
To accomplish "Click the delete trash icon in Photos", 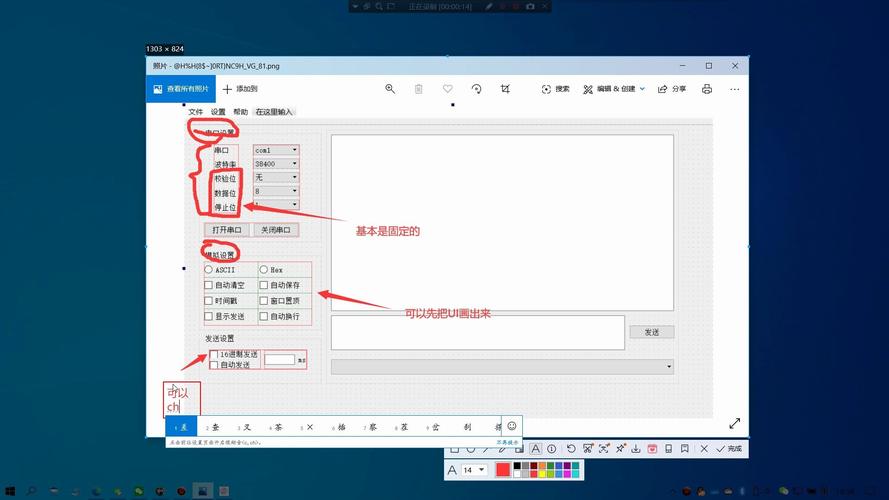I will pos(418,89).
